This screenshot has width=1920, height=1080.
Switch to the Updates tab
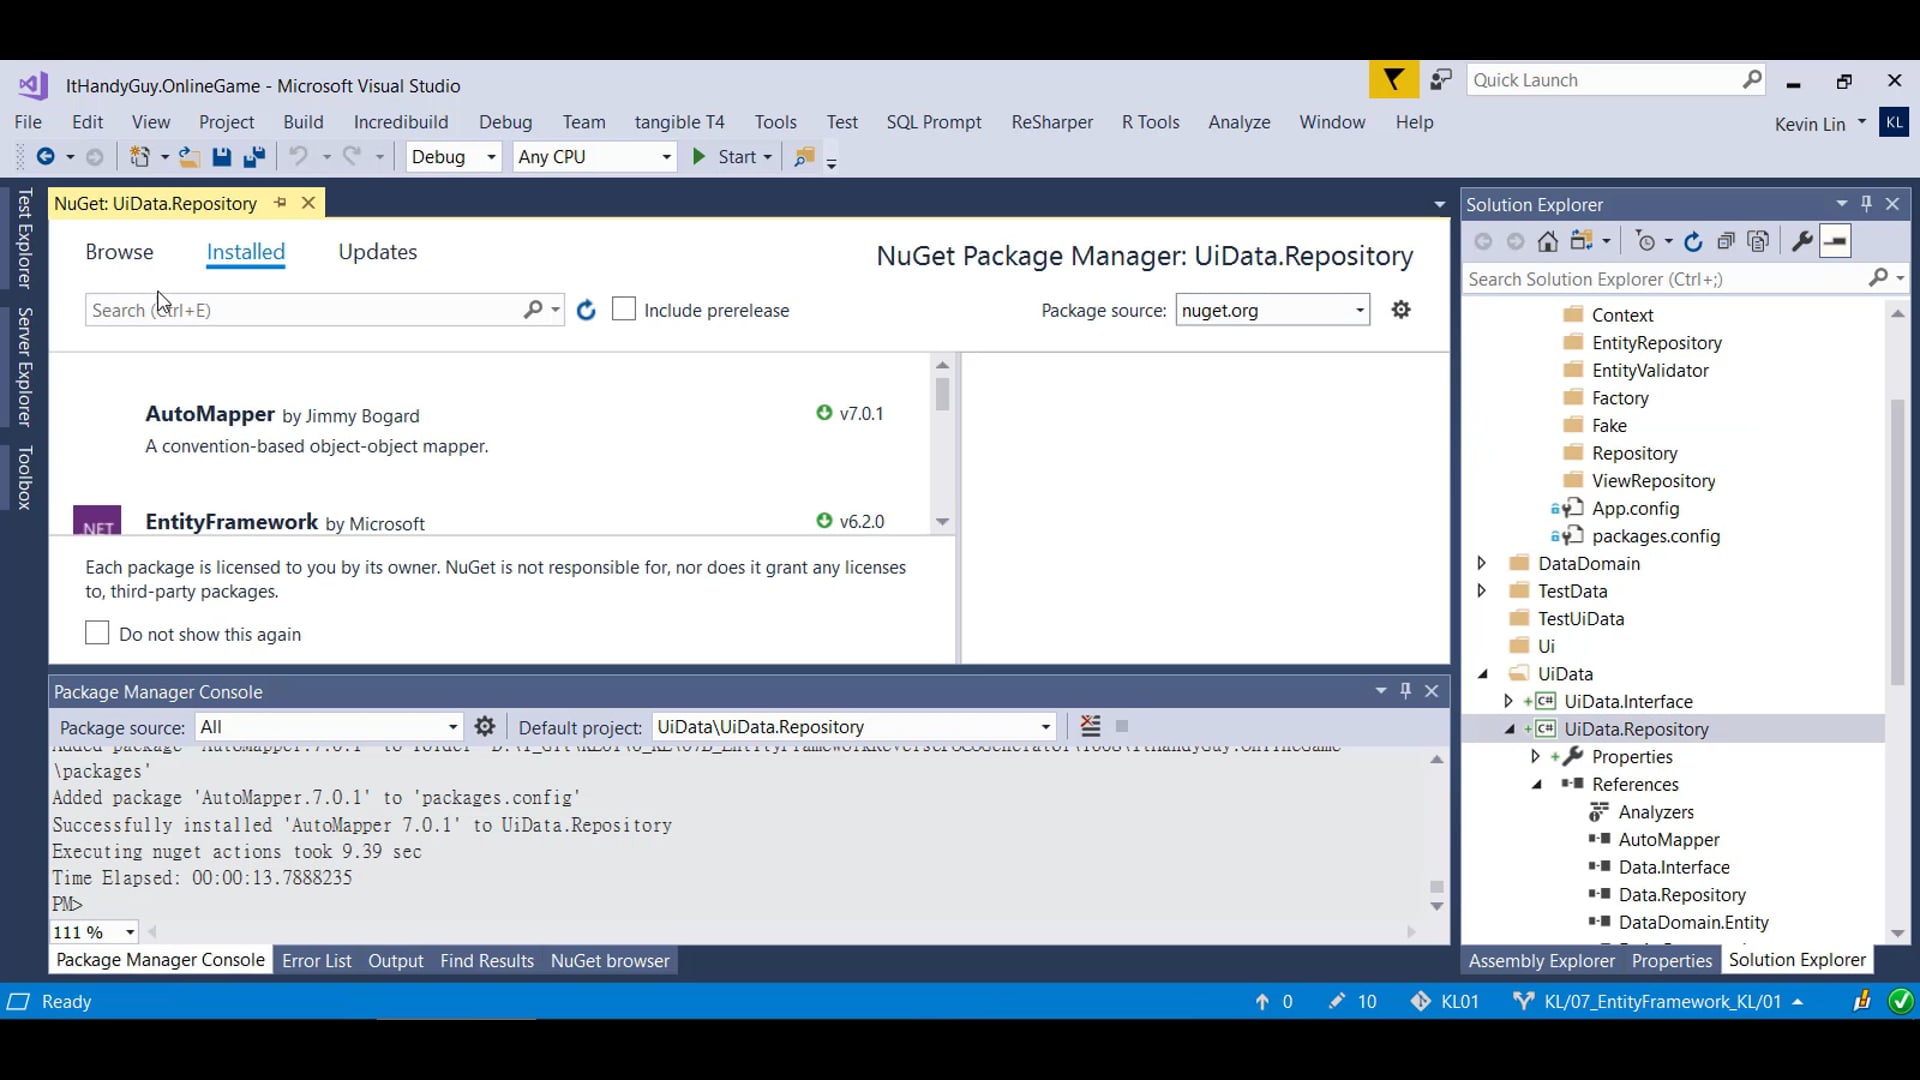(377, 252)
